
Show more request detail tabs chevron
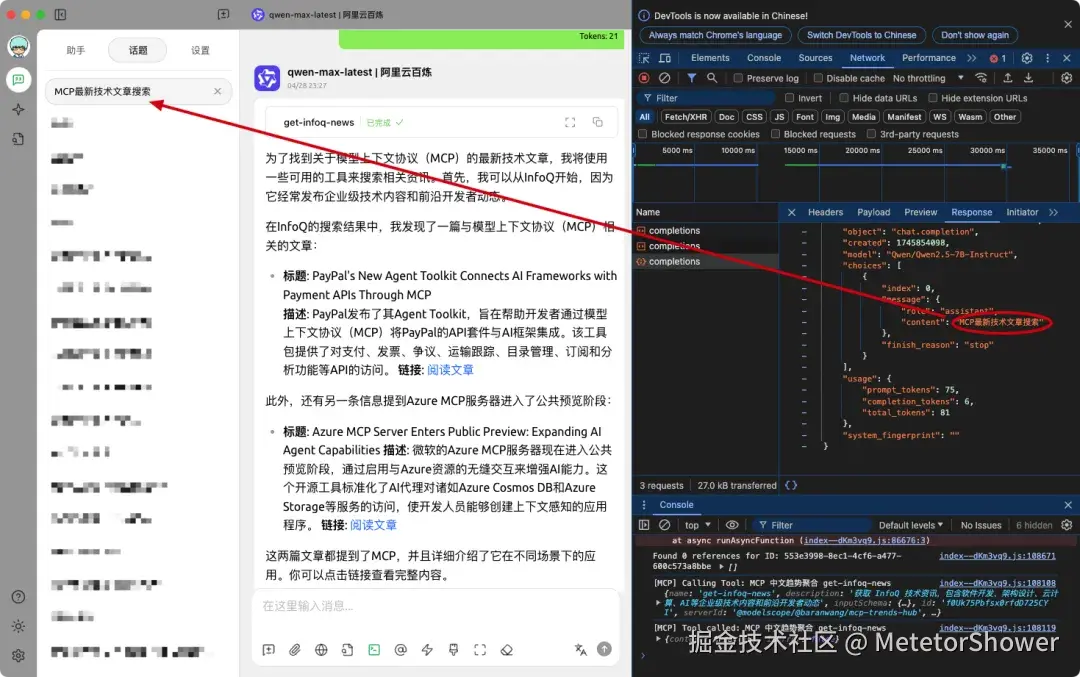[x=1053, y=213]
